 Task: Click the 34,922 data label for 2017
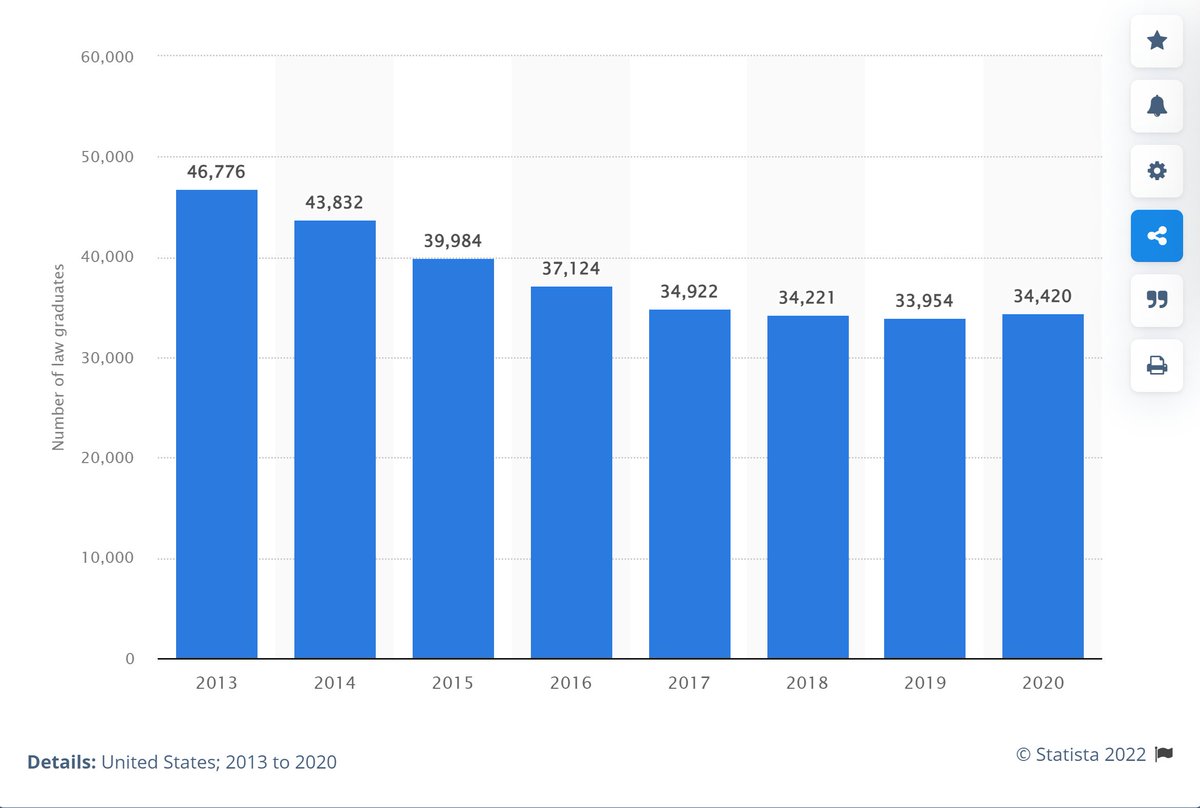pyautogui.click(x=689, y=291)
